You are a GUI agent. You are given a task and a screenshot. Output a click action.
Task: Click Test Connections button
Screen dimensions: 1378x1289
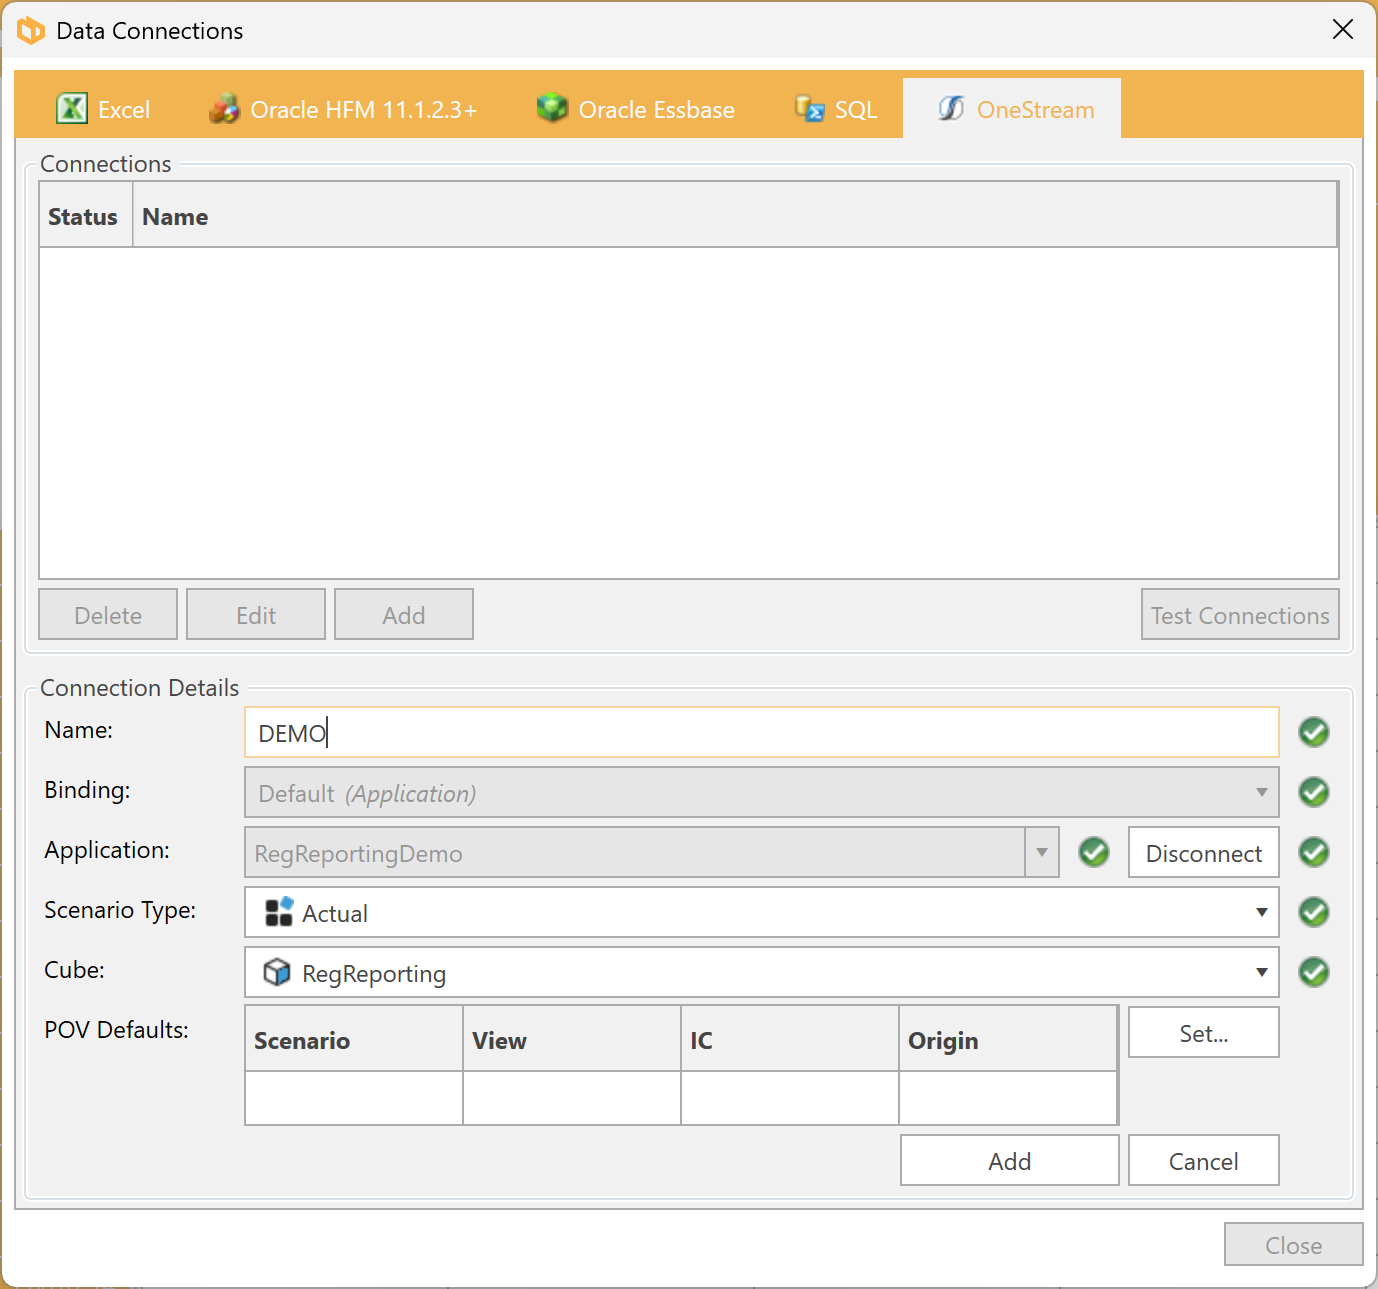coord(1240,614)
